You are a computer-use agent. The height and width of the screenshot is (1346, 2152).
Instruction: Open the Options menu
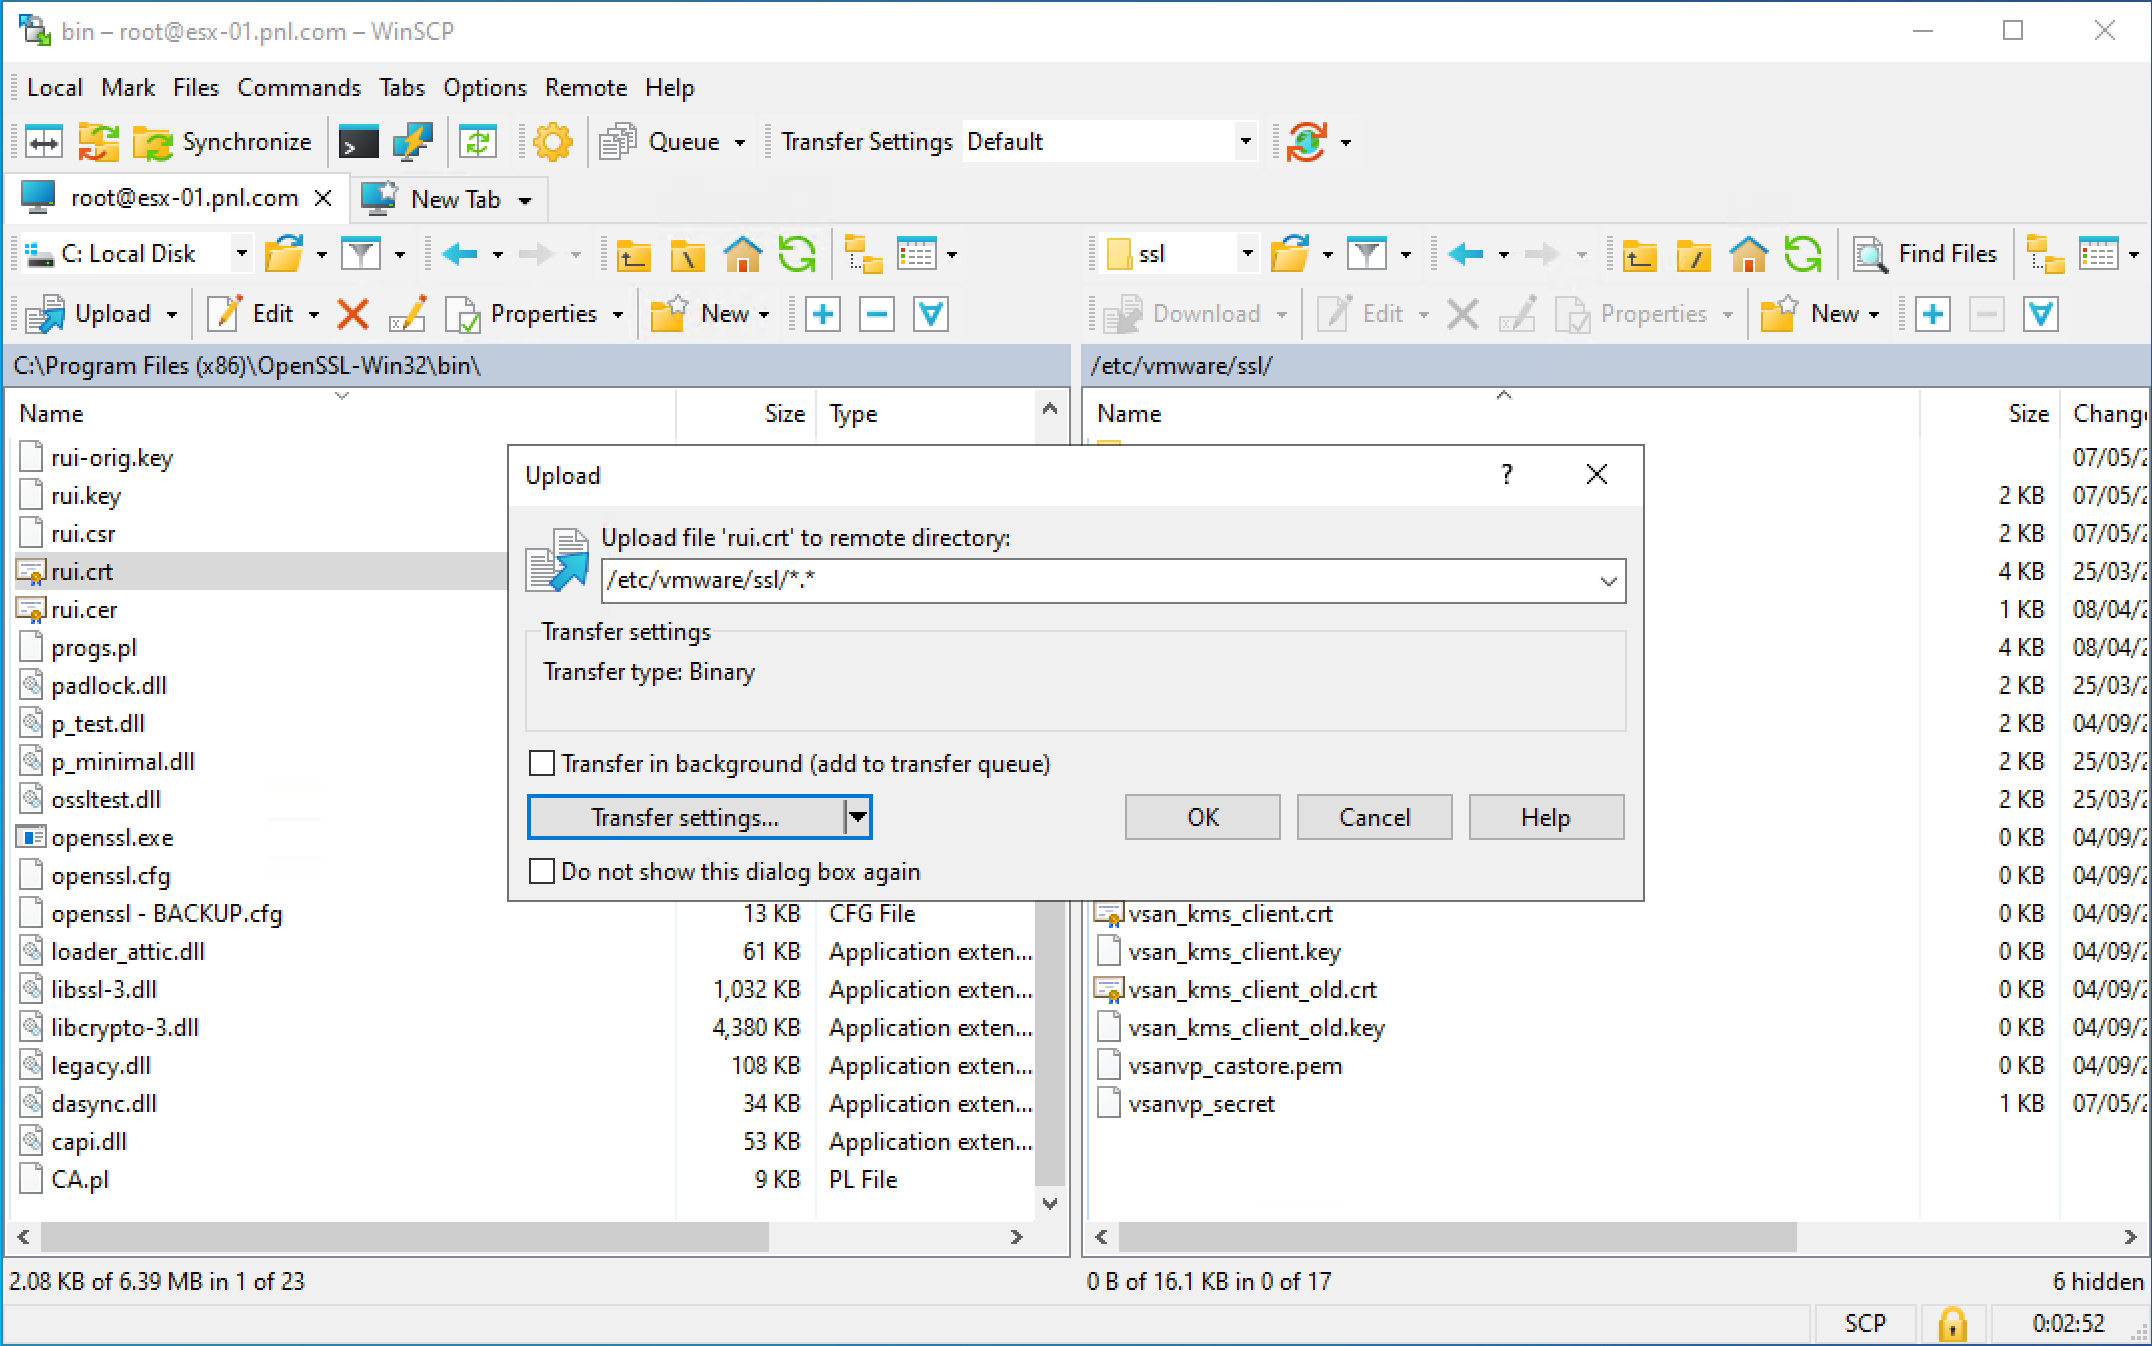click(485, 88)
